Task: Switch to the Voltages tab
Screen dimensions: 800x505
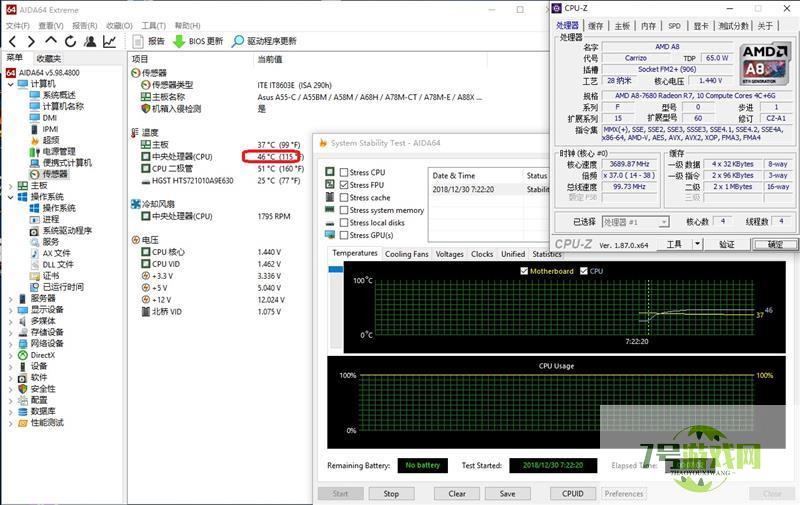Action: coord(449,254)
